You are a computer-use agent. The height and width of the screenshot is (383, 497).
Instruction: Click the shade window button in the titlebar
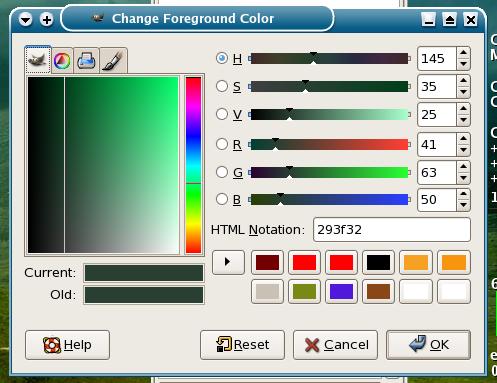[450, 20]
